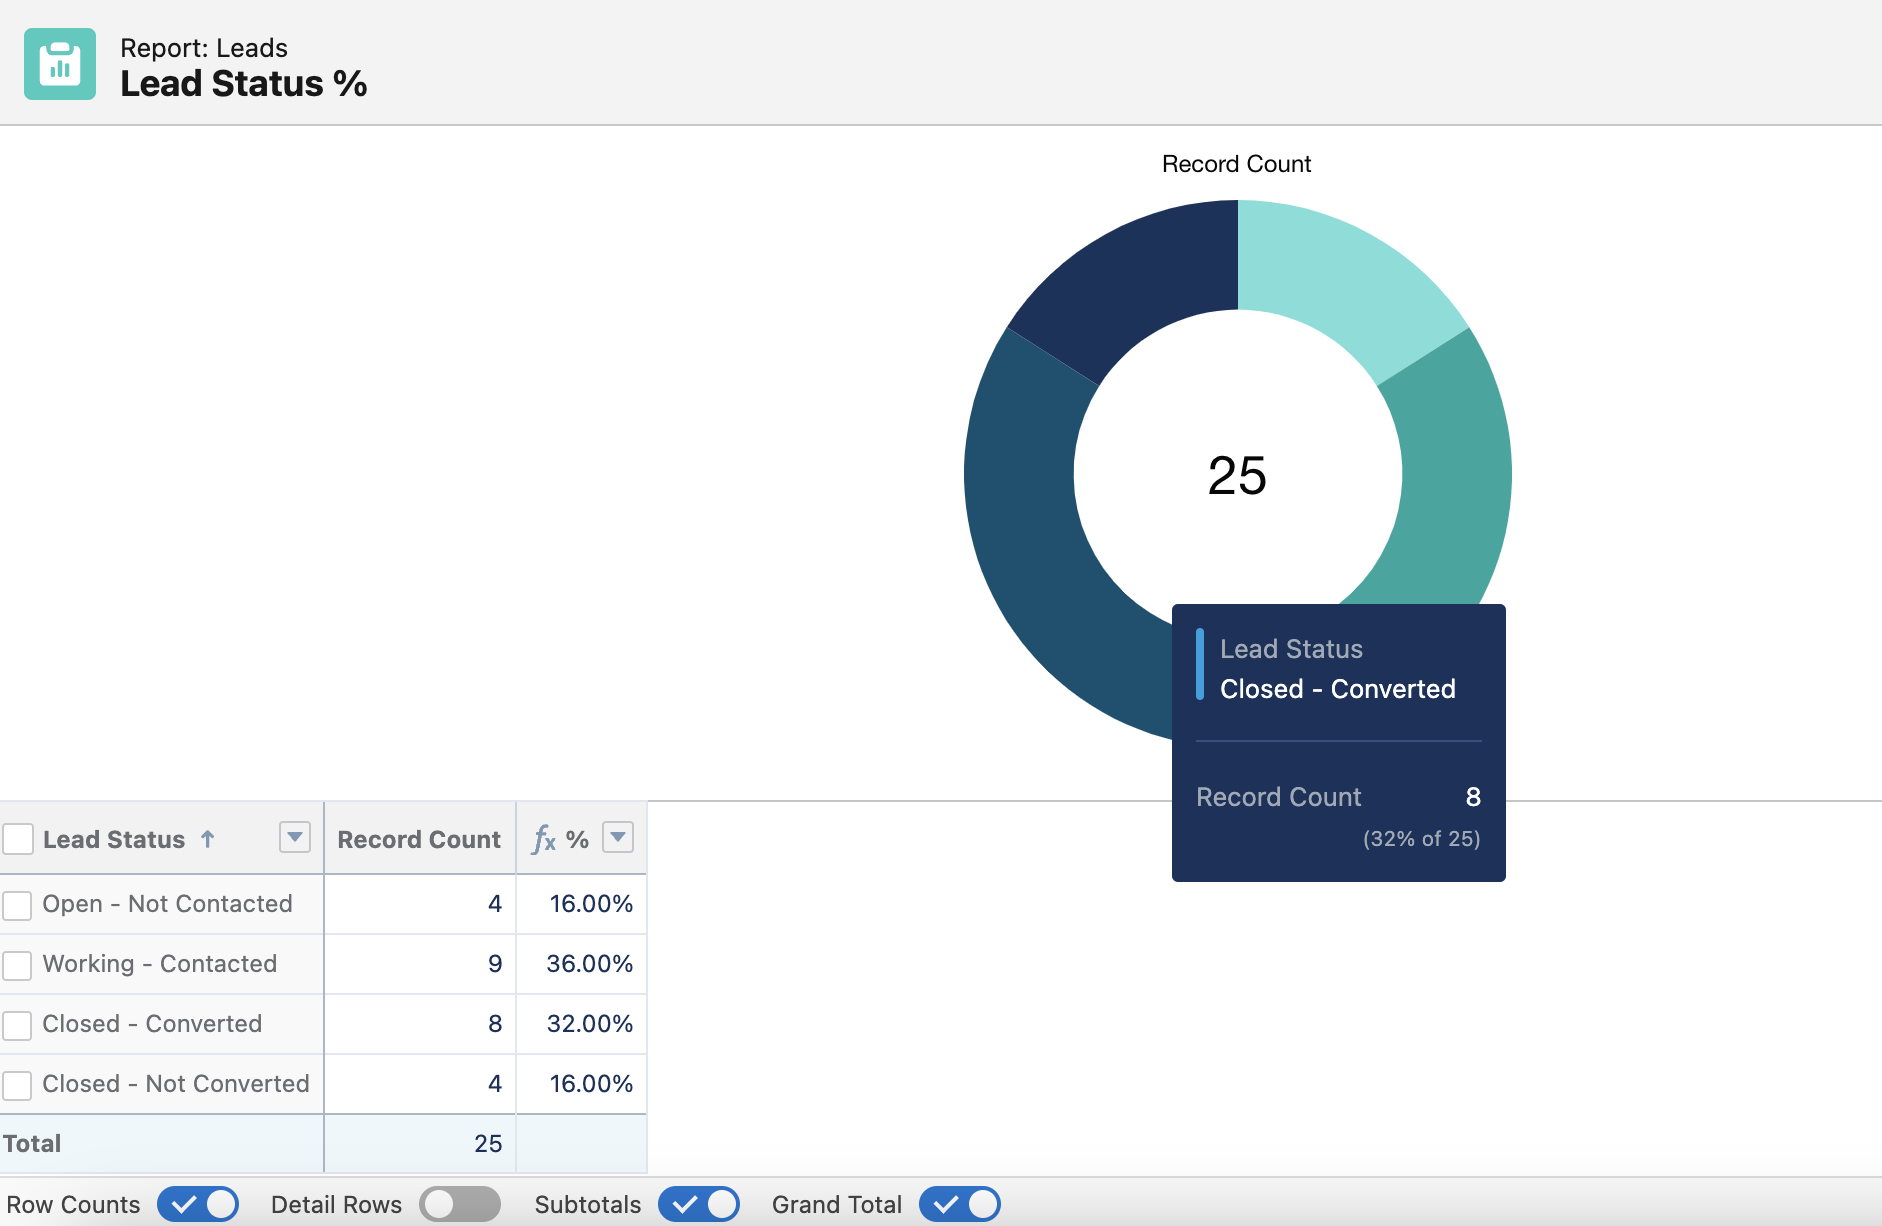Toggle the Row Counts switch

198,1204
